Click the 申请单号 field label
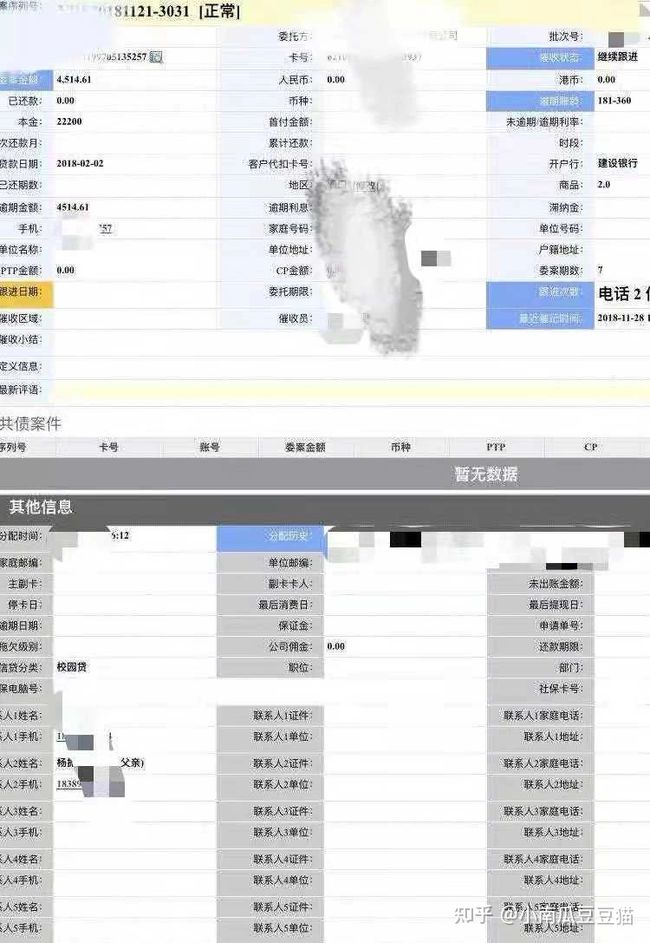The width and height of the screenshot is (650, 943). 561,626
